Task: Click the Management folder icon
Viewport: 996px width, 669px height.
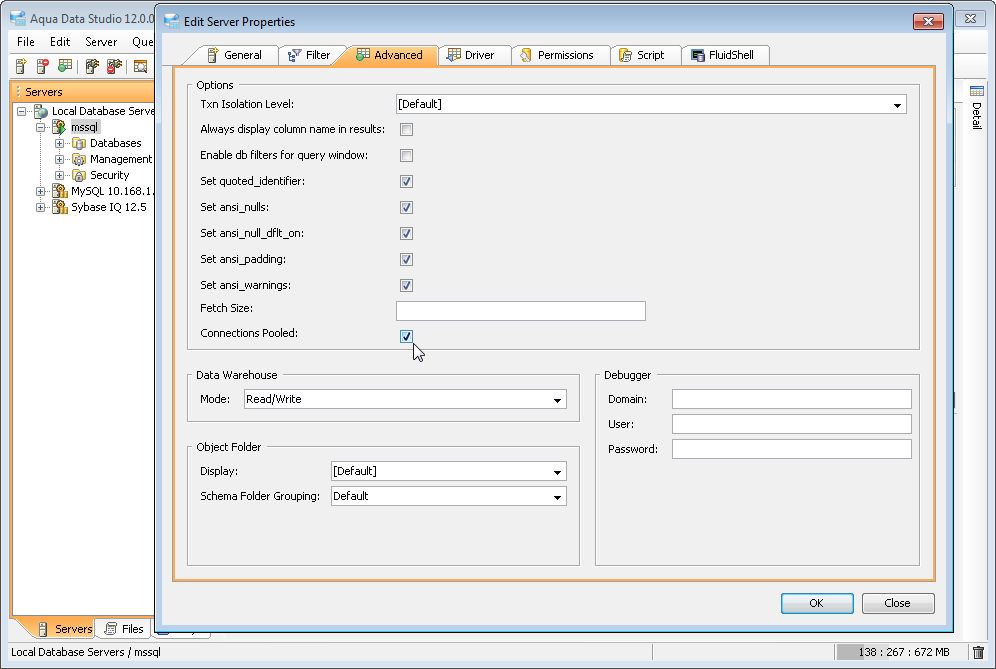Action: click(79, 159)
